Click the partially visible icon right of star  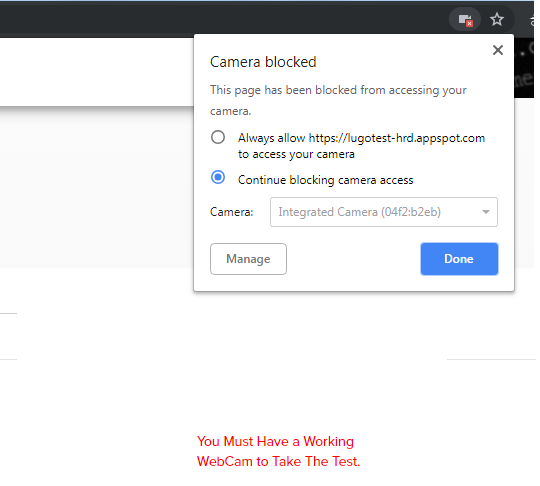tap(534, 20)
